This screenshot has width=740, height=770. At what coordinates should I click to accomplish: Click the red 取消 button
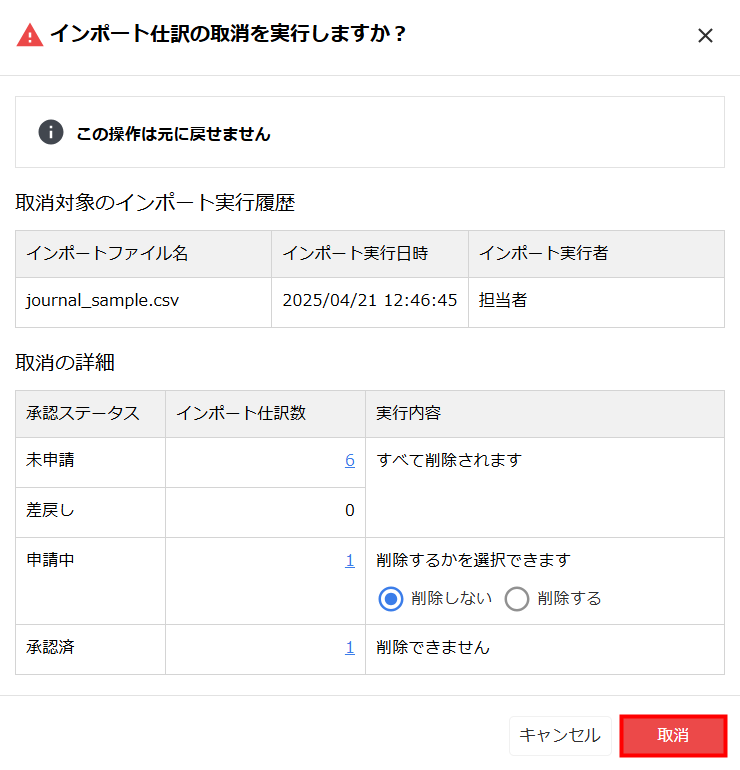pos(673,735)
